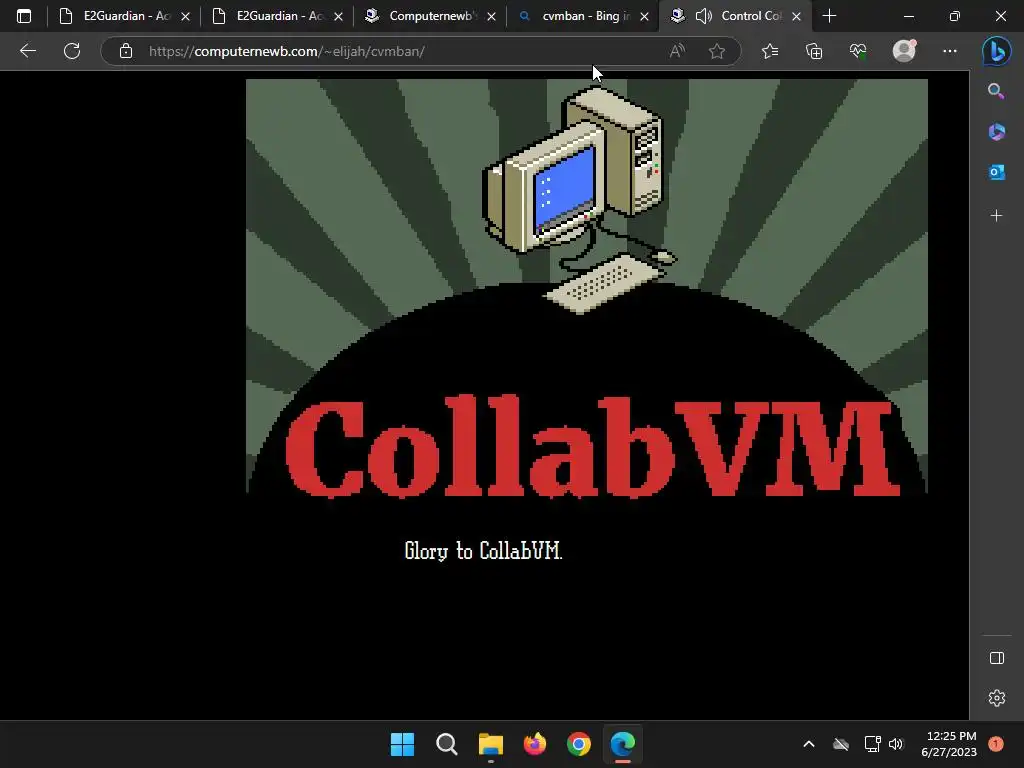
Task: Close the Control Col tab
Action: (797, 16)
